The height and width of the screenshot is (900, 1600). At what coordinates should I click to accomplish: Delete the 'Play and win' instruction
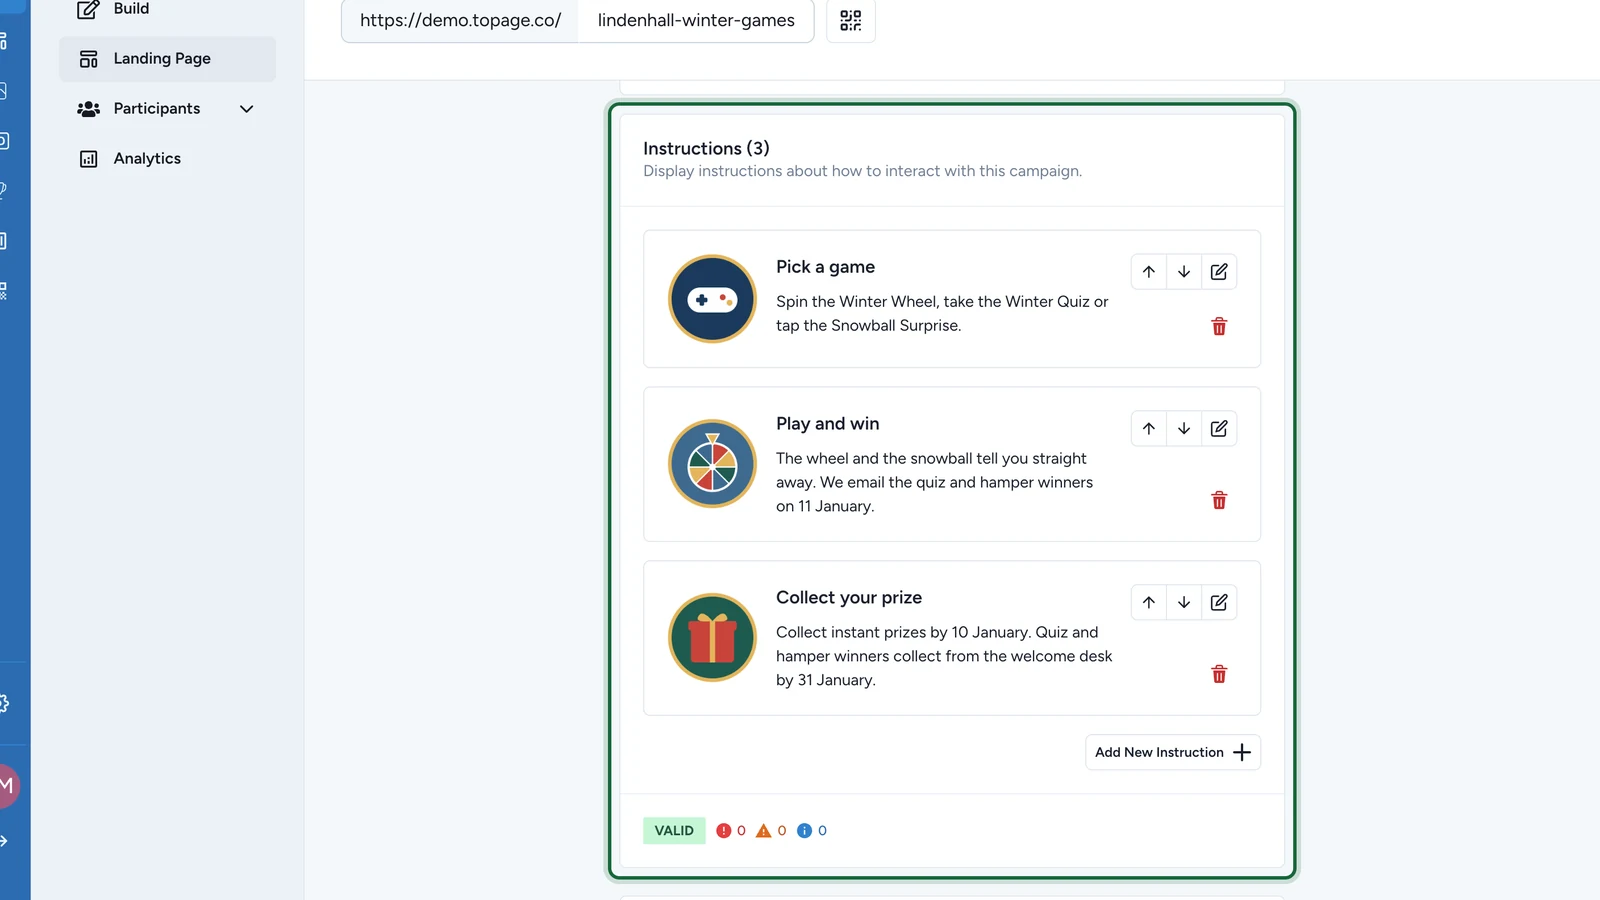1219,501
